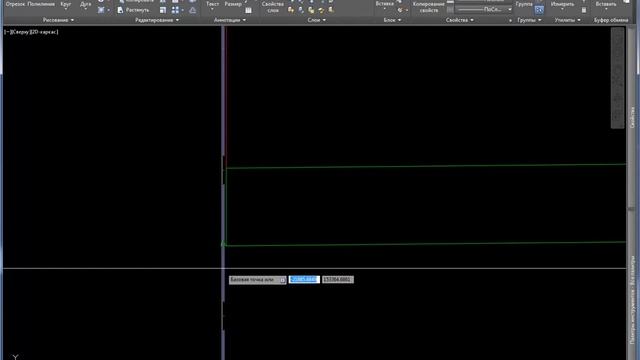The width and height of the screenshot is (640, 360).
Task: Expand the Утилиты panel
Action: click(567, 20)
